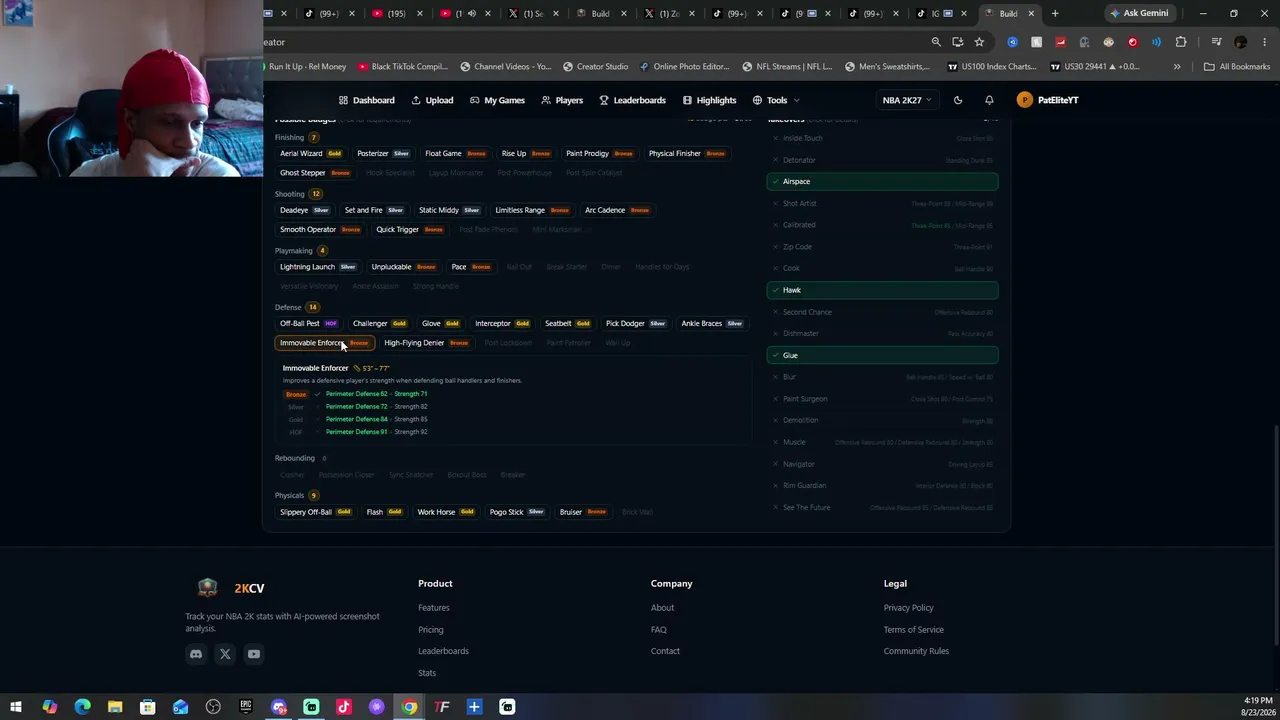Expand Off-Ball Pest badge requirements
Screen dimensions: 1280x720
click(x=309, y=324)
